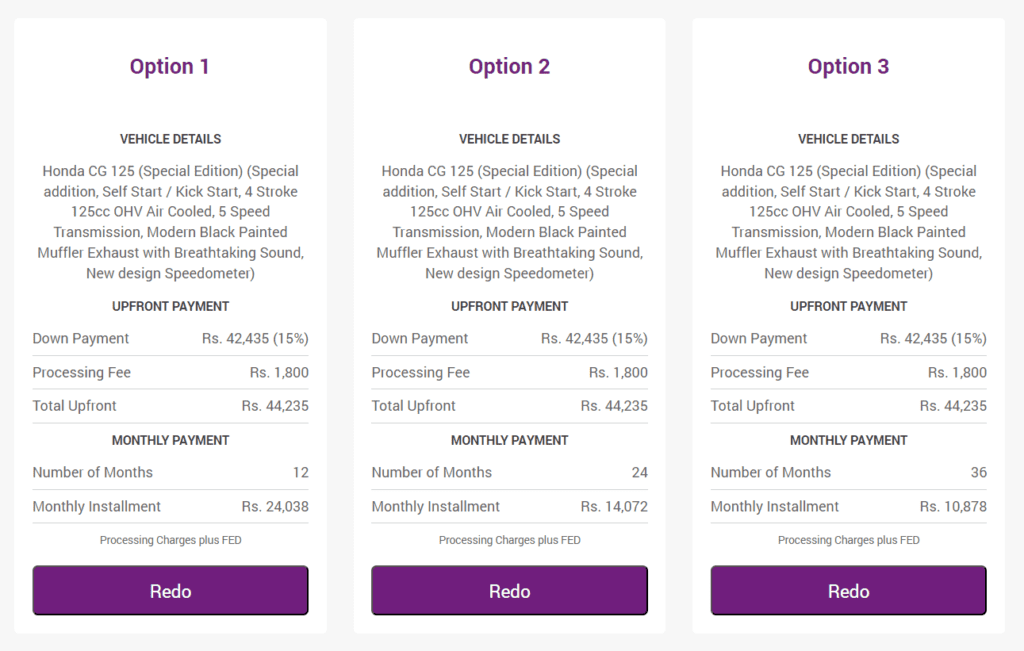
Task: Click Number of Months value 36
Action: coord(978,472)
